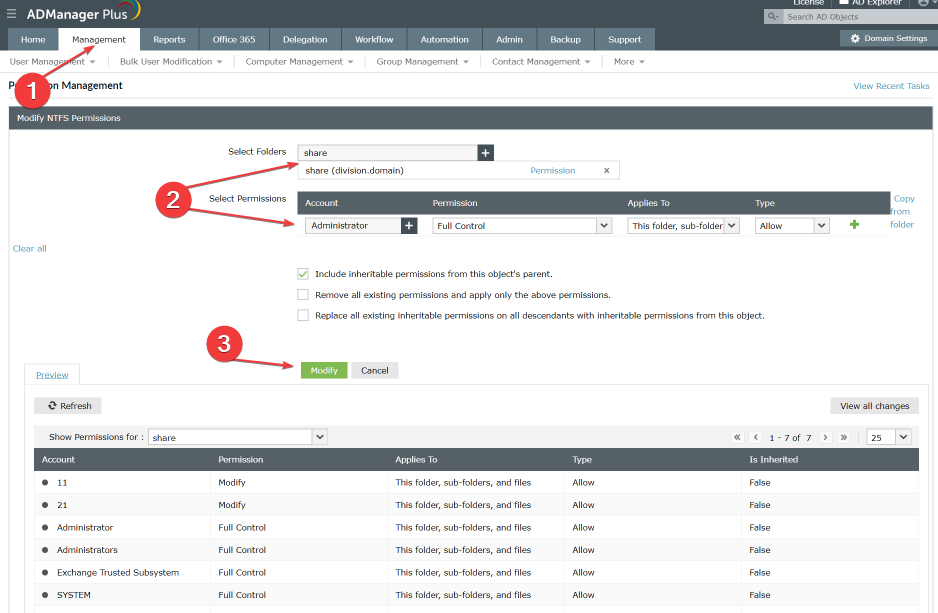
Task: Click the Domain Settings button label
Action: pyautogui.click(x=896, y=38)
